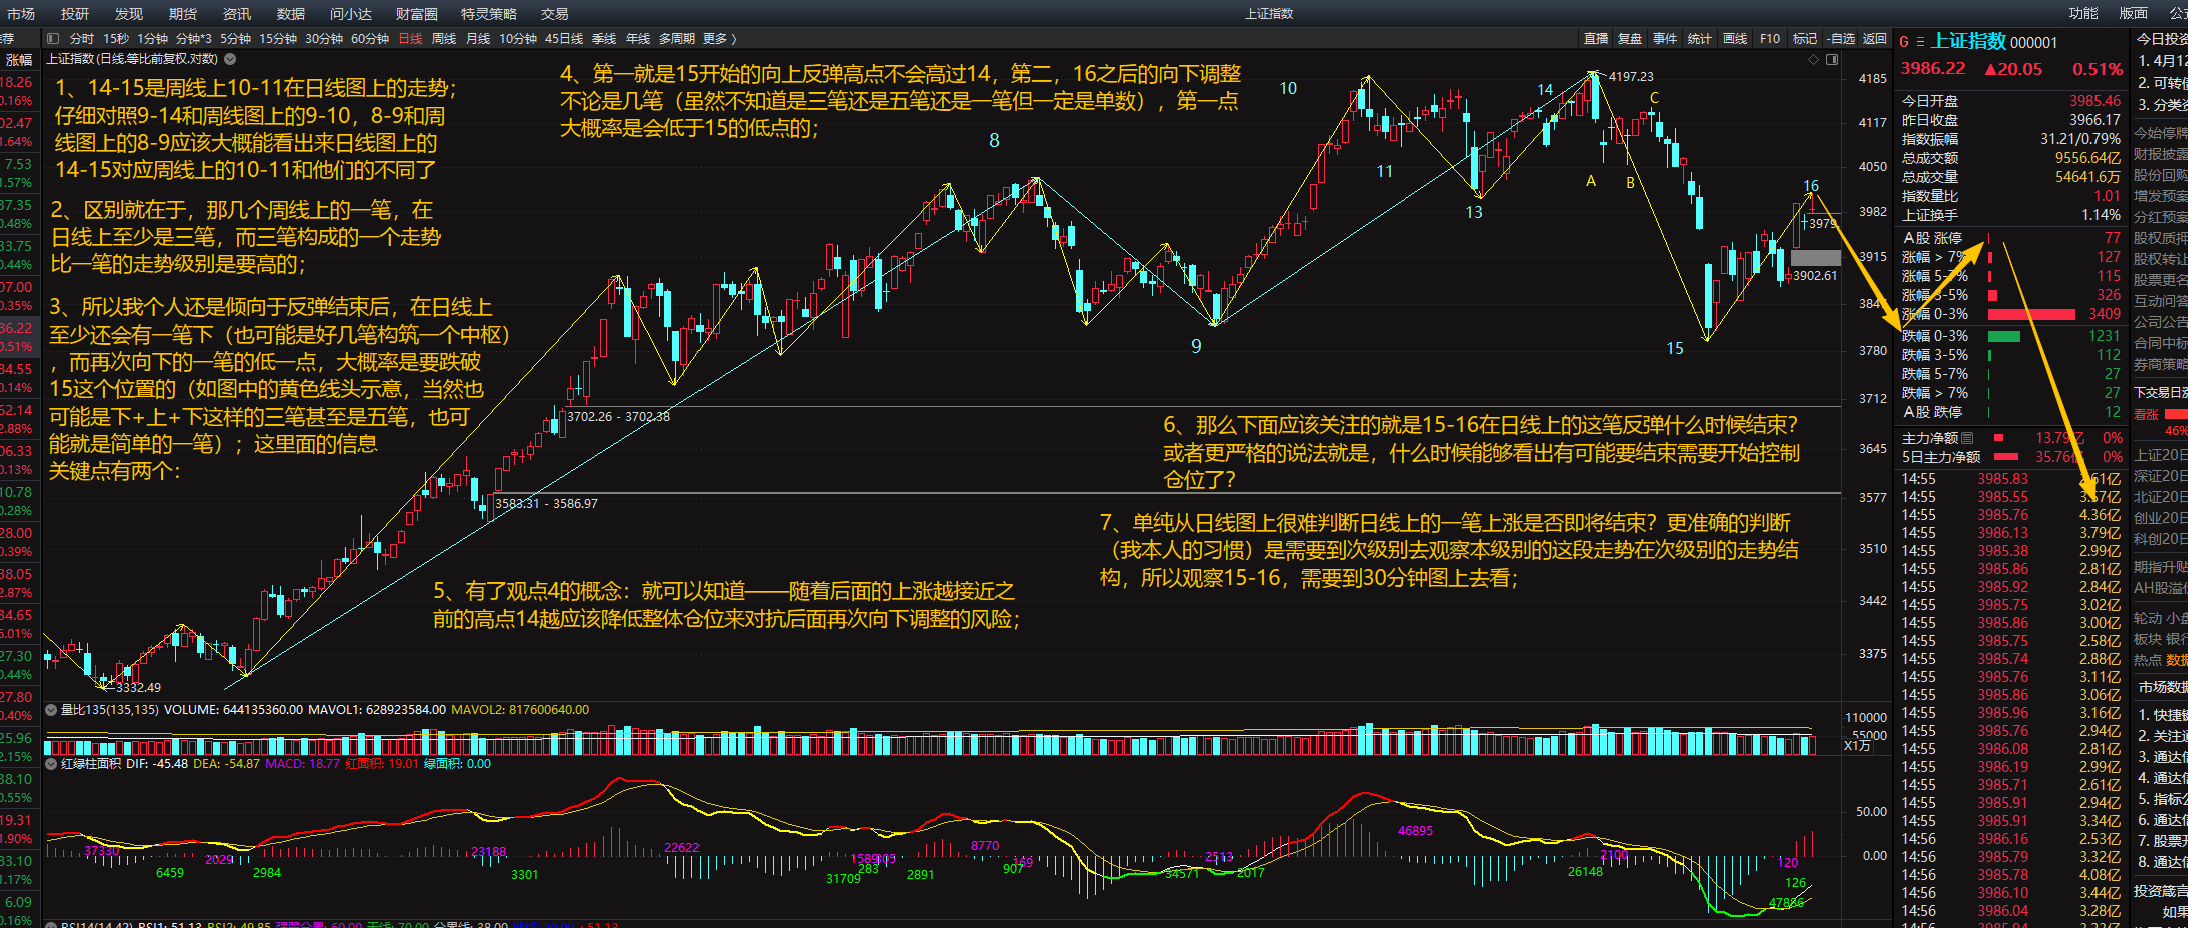This screenshot has width=2188, height=928.
Task: Click the -自选 watchlist button
Action: click(1841, 39)
